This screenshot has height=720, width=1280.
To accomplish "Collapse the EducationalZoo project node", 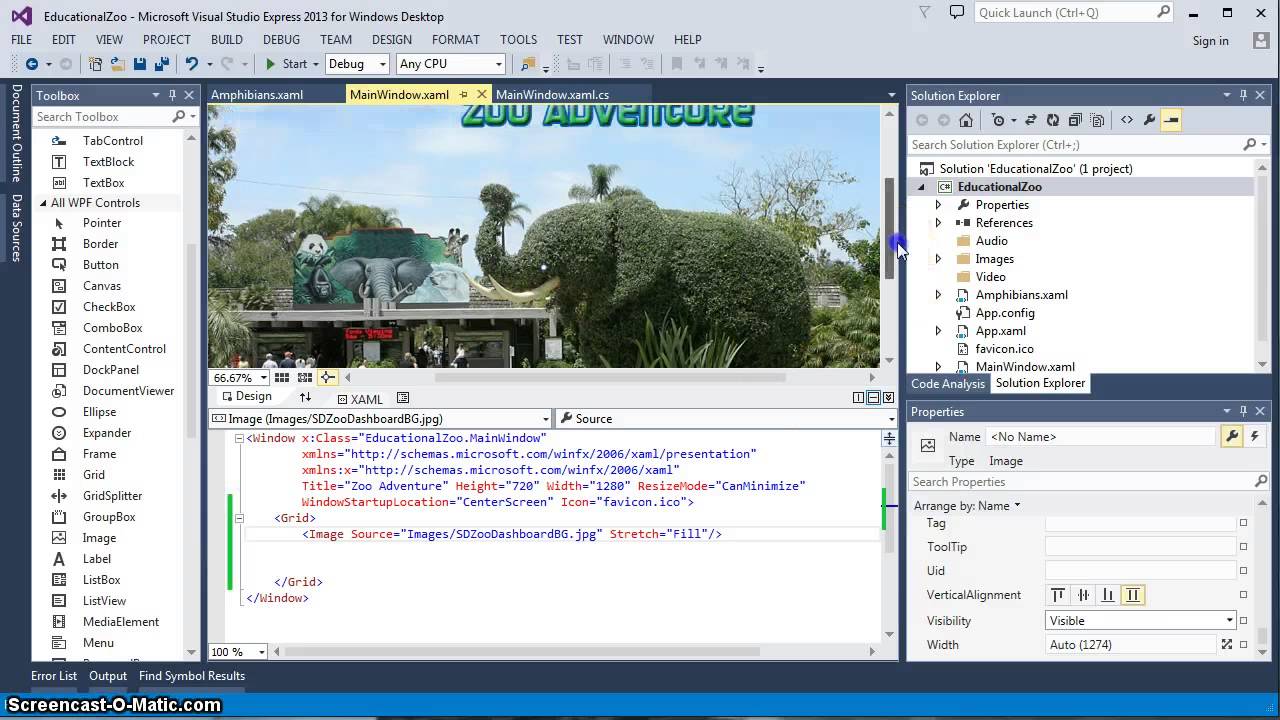I will [921, 187].
